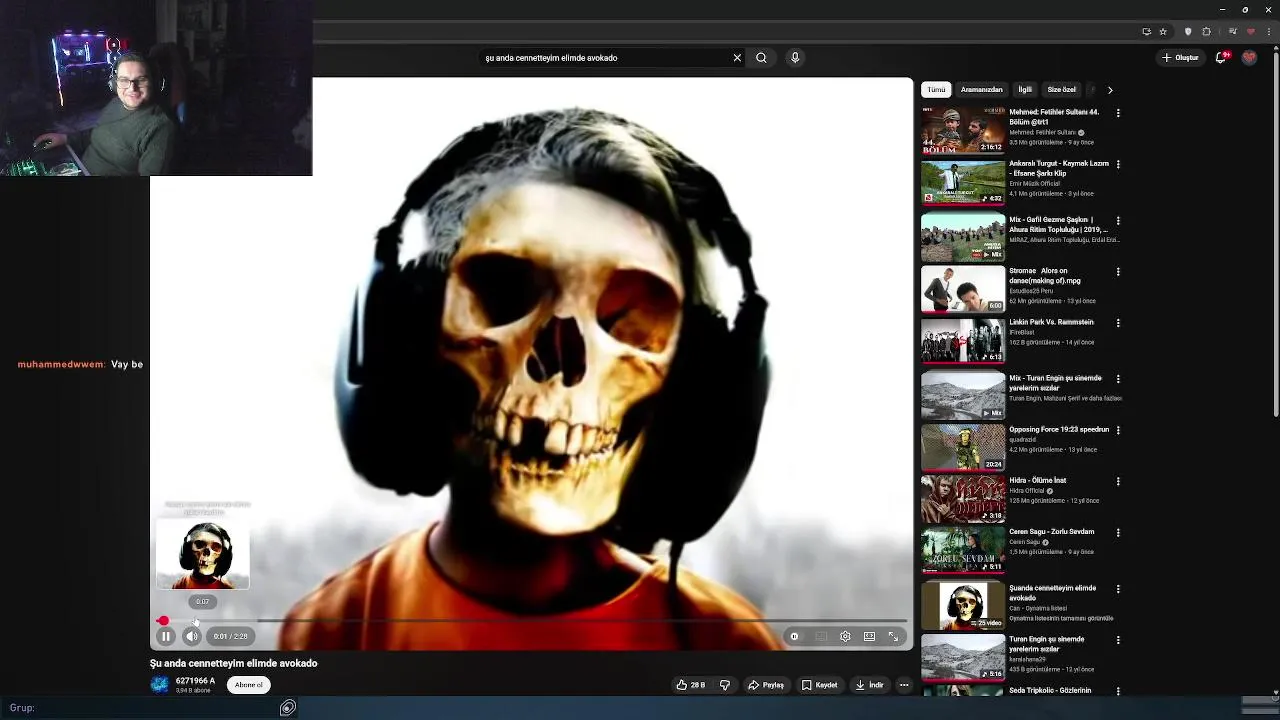Open Mix - Turan Engin şu sinemde thumbnail
This screenshot has height=720, width=1280.
963,396
